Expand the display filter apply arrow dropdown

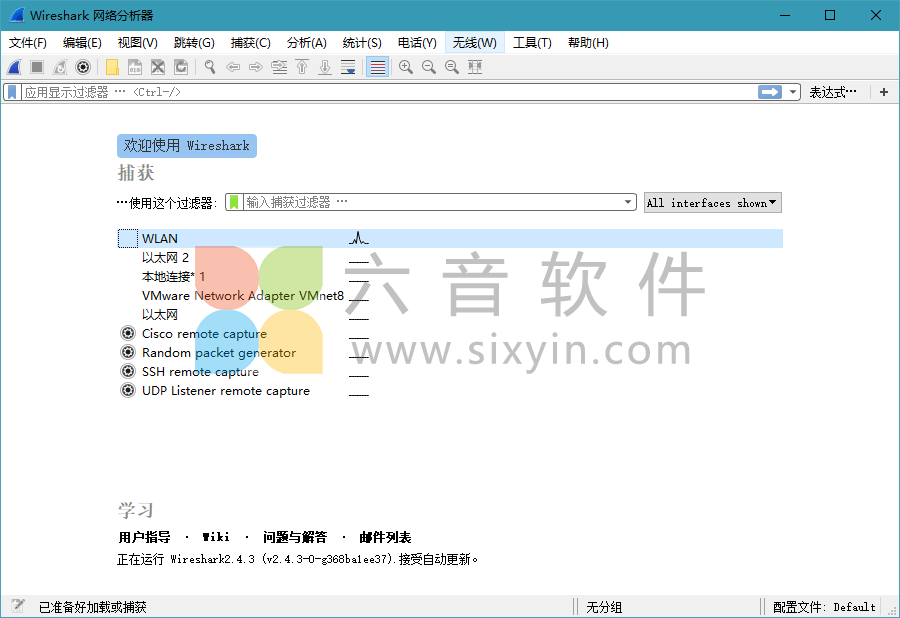pyautogui.click(x=790, y=91)
